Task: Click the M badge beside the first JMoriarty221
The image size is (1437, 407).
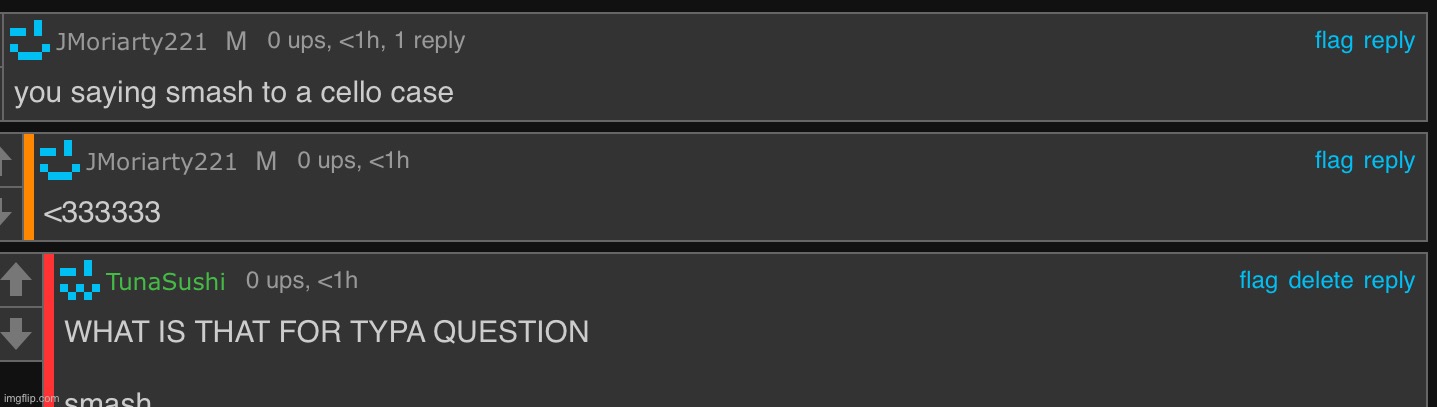Action: pos(236,41)
